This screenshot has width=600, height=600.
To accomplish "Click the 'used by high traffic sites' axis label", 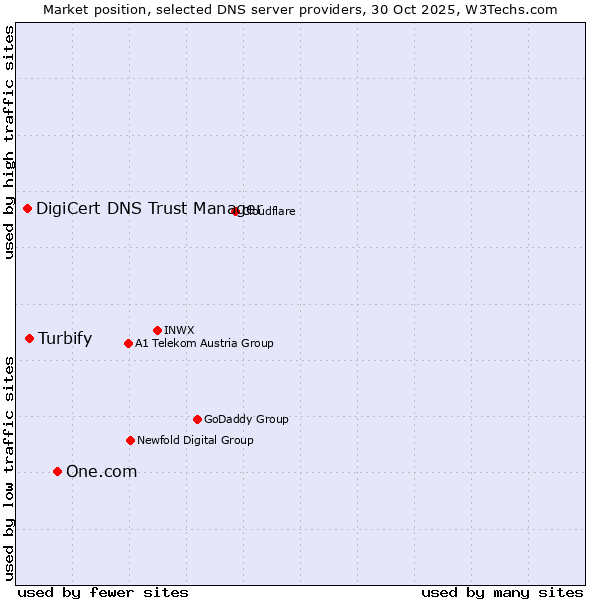I will tap(9, 142).
